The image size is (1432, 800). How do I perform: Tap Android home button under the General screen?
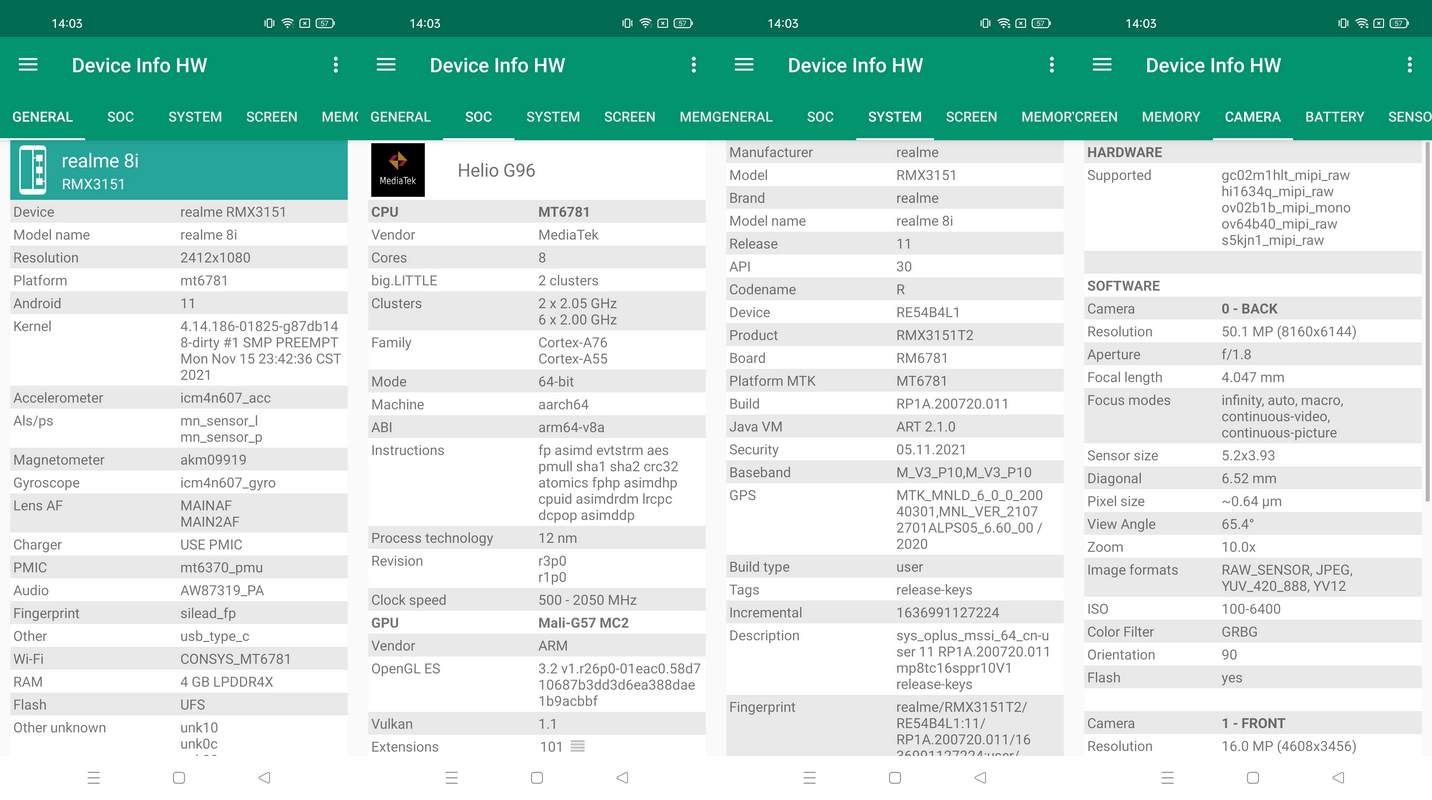179,777
